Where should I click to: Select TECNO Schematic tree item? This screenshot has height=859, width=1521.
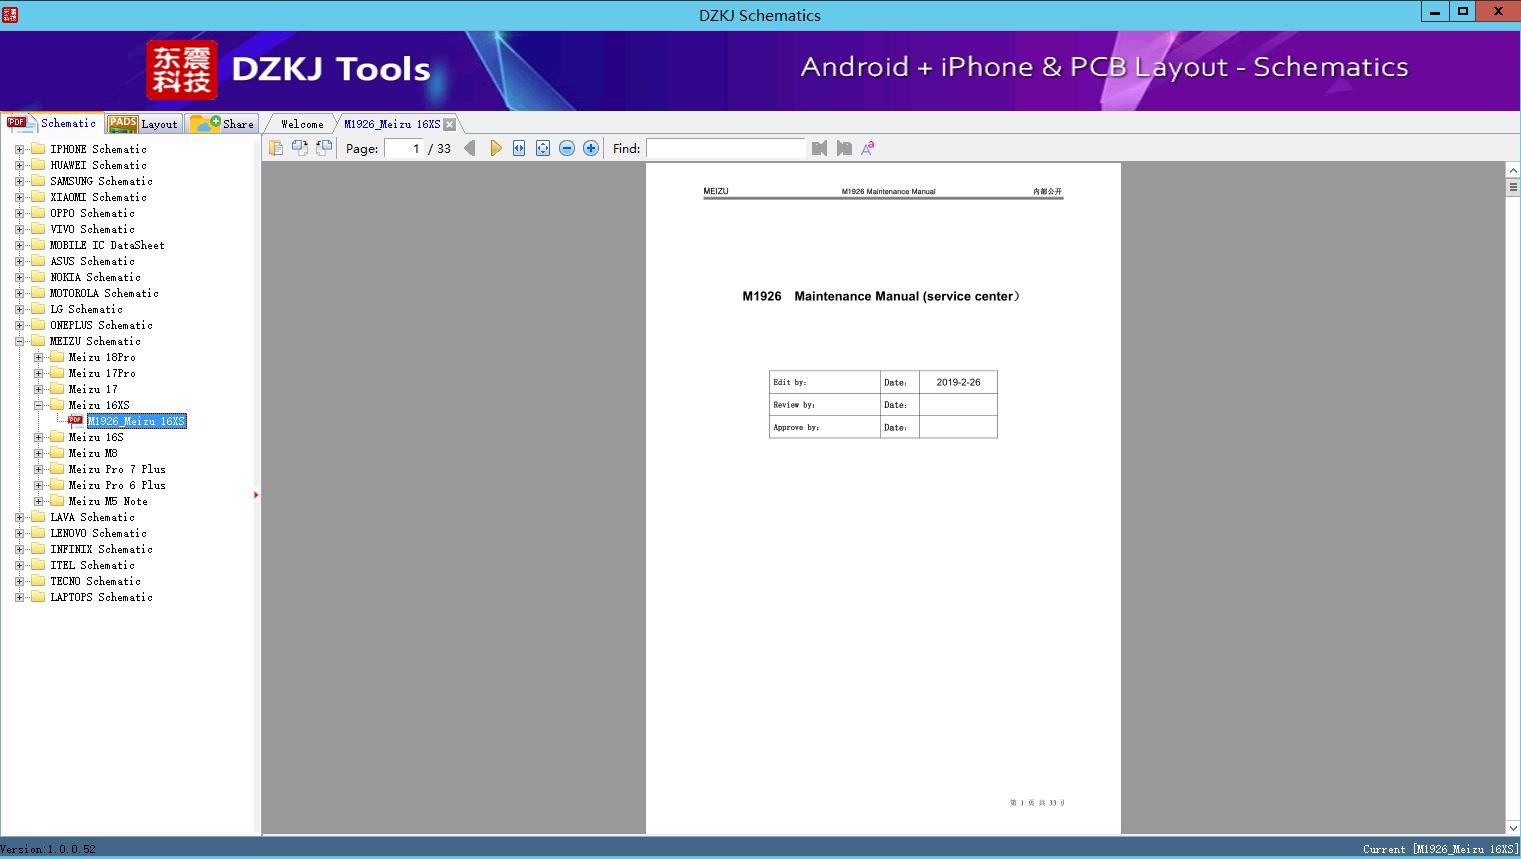95,581
